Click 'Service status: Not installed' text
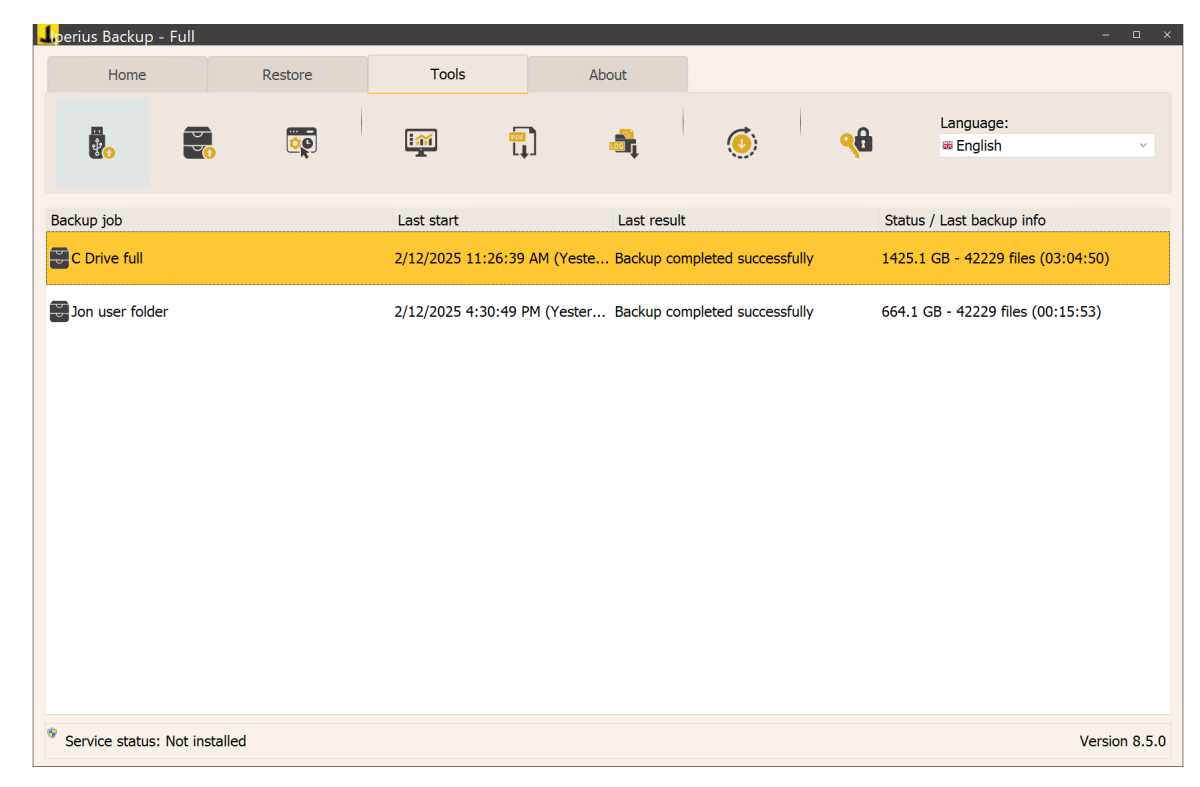Viewport: 1200px width, 787px height. click(x=155, y=741)
